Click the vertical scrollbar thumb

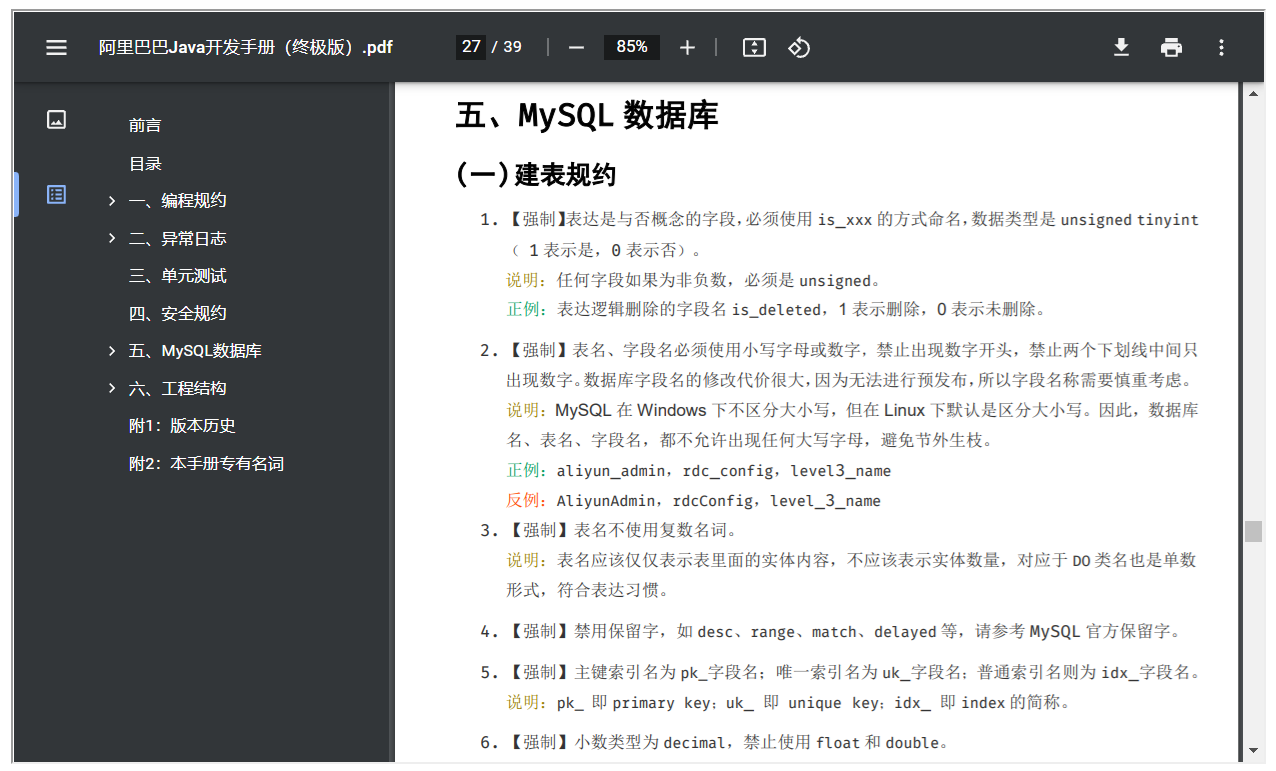pyautogui.click(x=1253, y=531)
